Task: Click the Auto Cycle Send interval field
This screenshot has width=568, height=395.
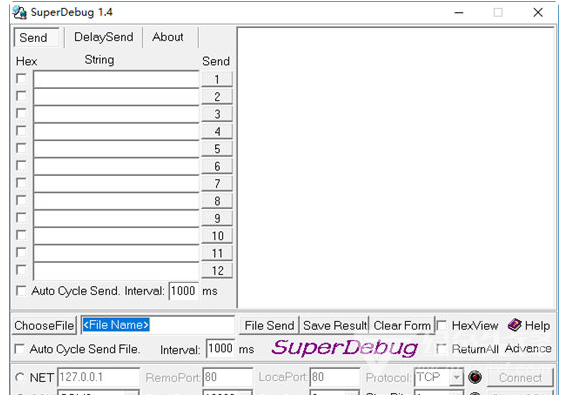Action: pos(184,291)
